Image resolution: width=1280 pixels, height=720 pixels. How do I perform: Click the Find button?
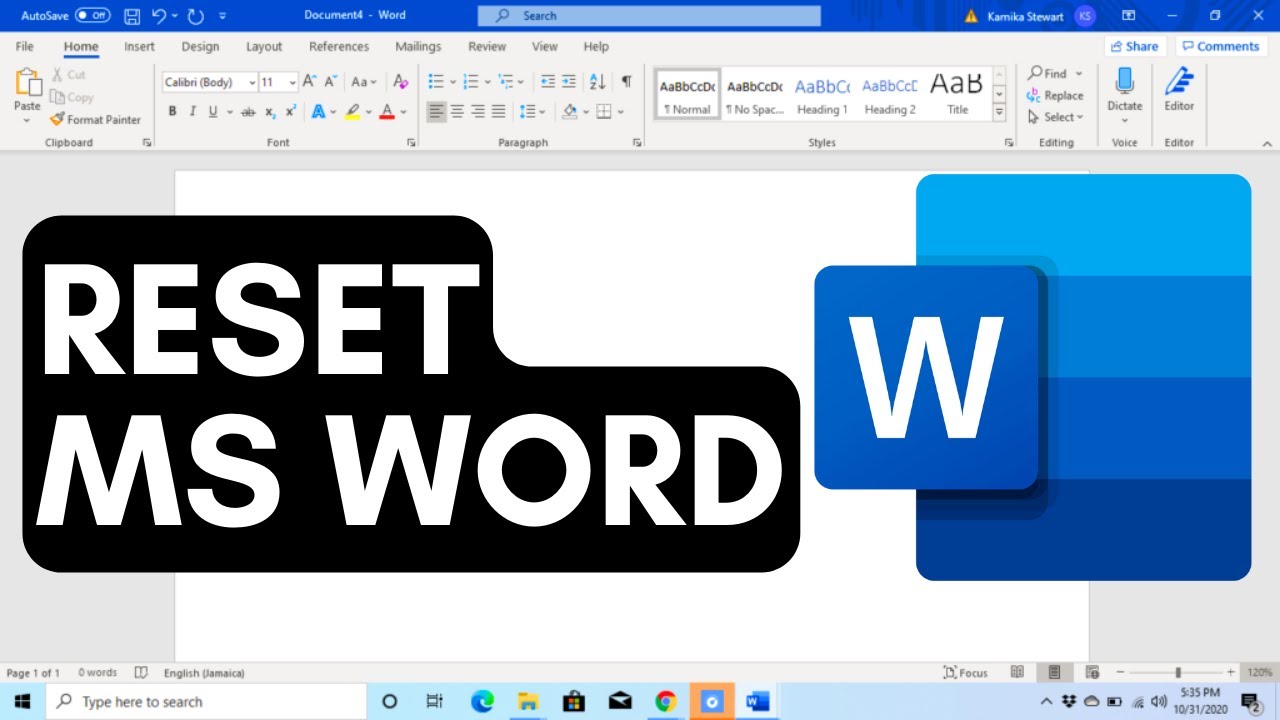click(x=1047, y=73)
